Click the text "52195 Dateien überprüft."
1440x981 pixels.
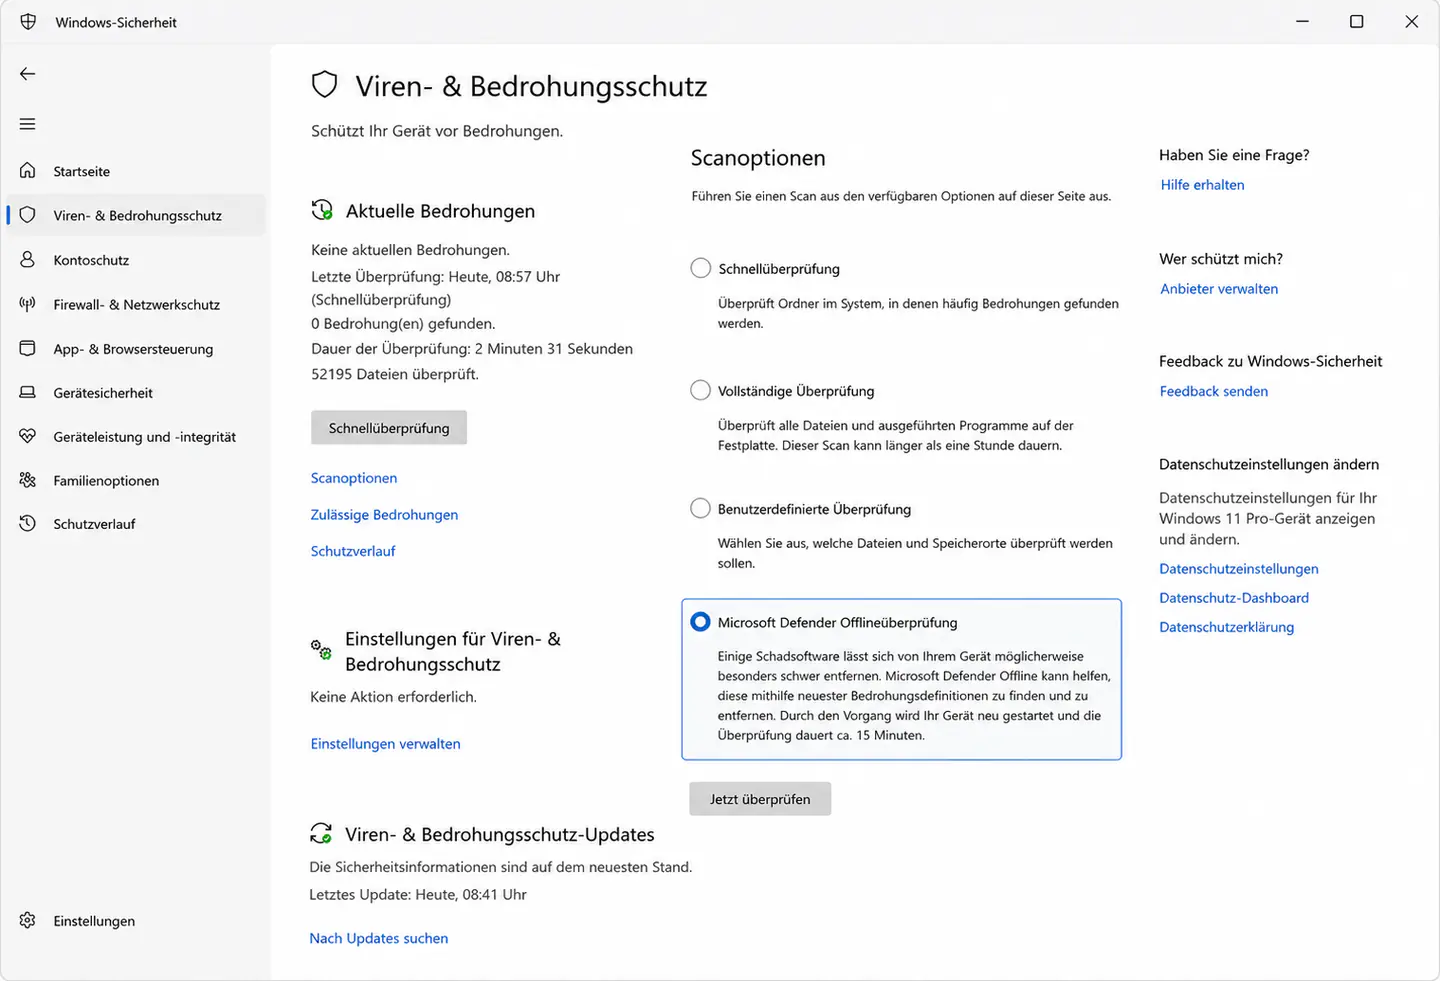click(x=395, y=374)
